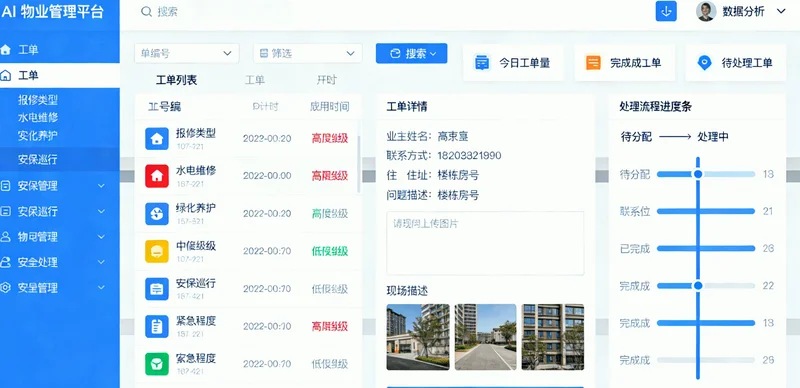Screen dimensions: 800x388
Task: Select 安保巡行 highlighted sidebar submenu item
Action: tap(60, 160)
